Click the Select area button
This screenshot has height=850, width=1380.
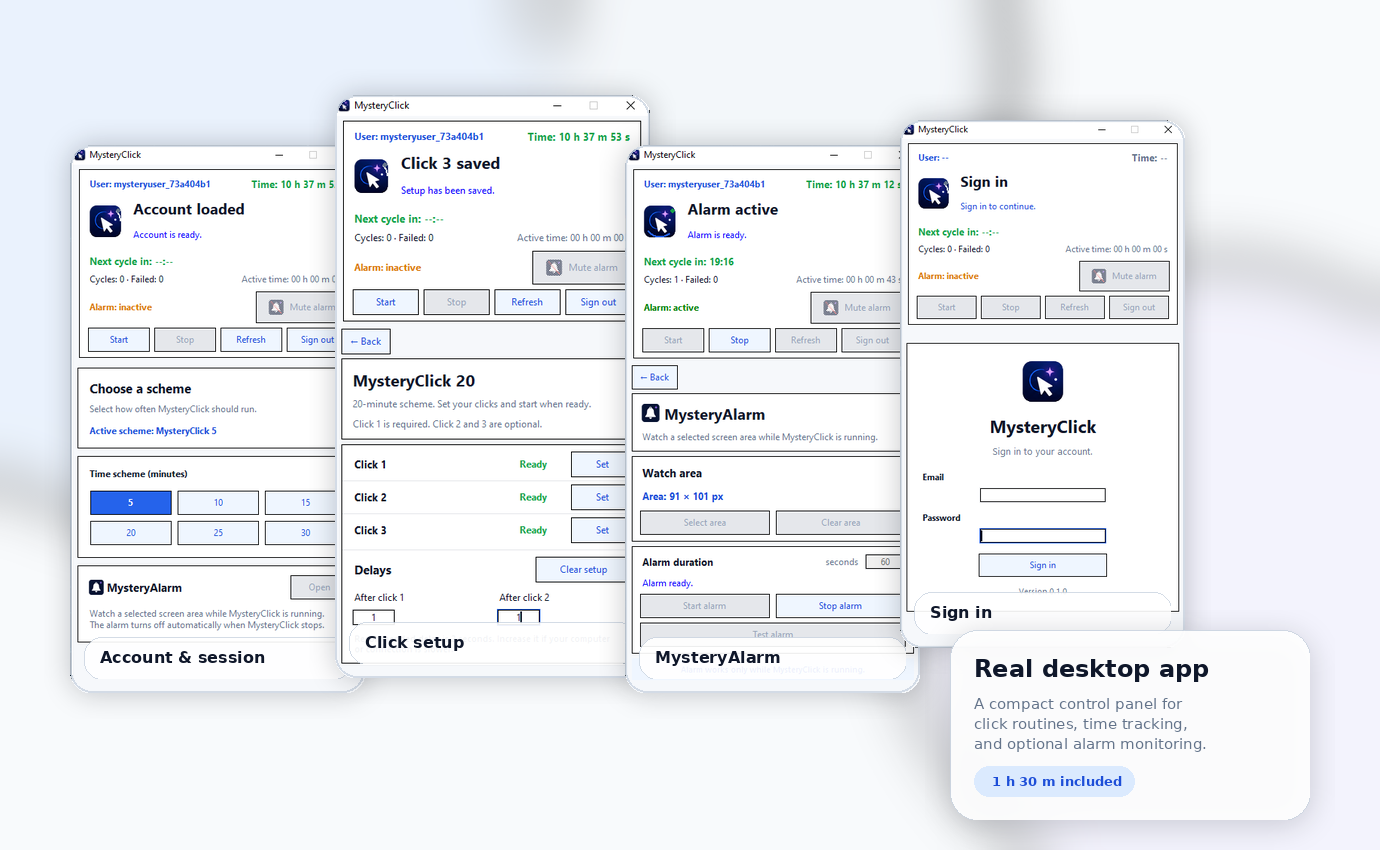point(705,523)
